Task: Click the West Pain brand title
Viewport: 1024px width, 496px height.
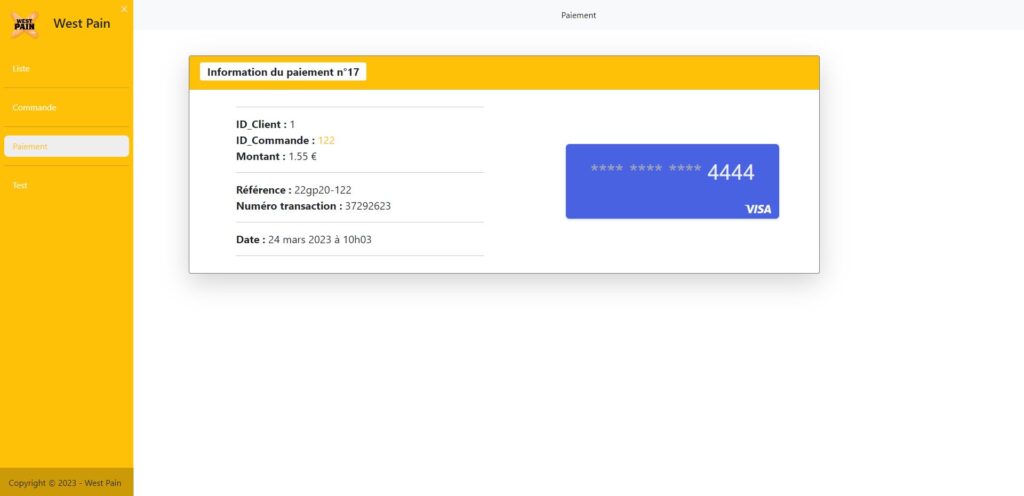Action: [x=82, y=23]
